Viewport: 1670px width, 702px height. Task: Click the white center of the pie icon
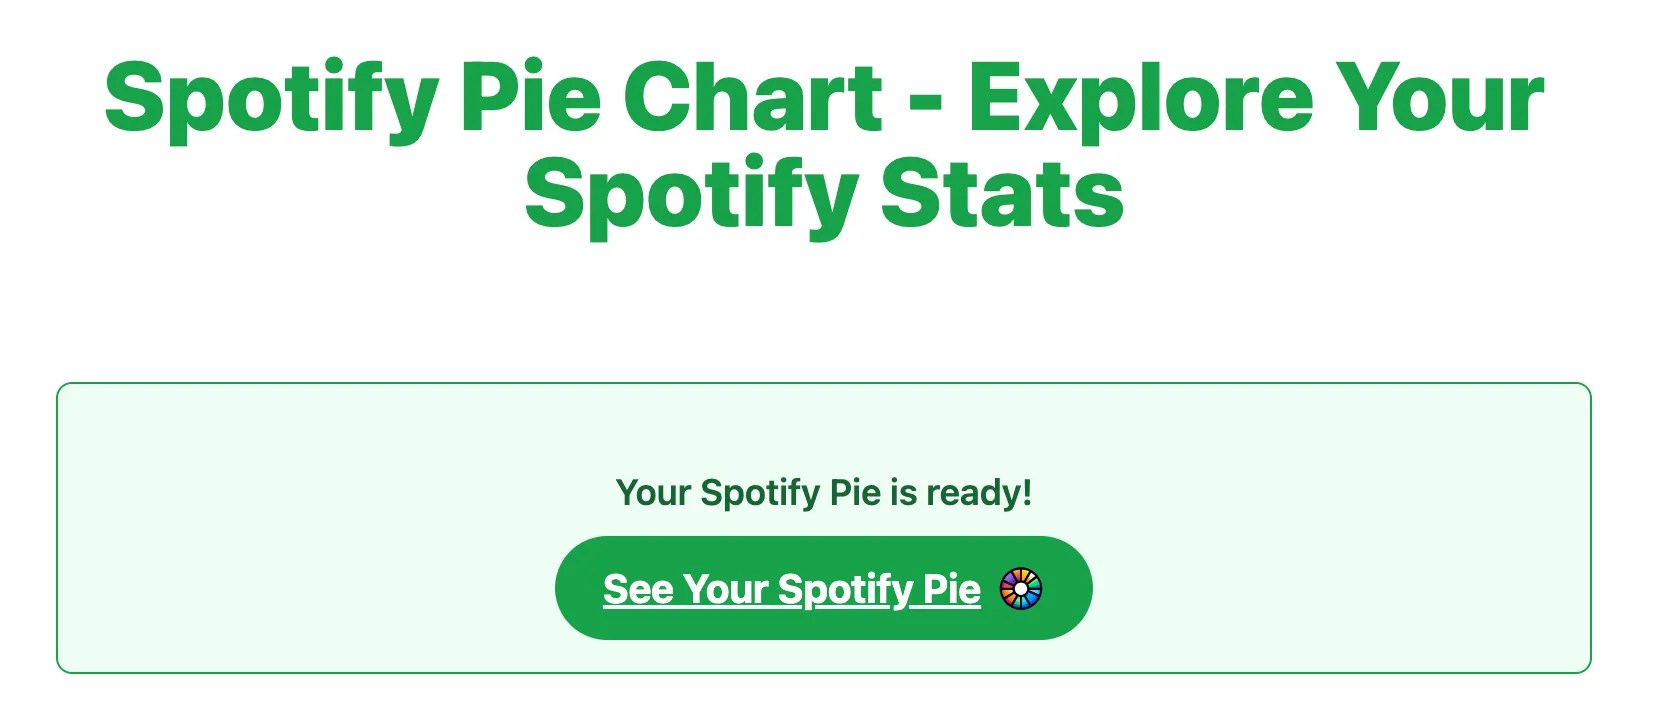tap(1020, 588)
